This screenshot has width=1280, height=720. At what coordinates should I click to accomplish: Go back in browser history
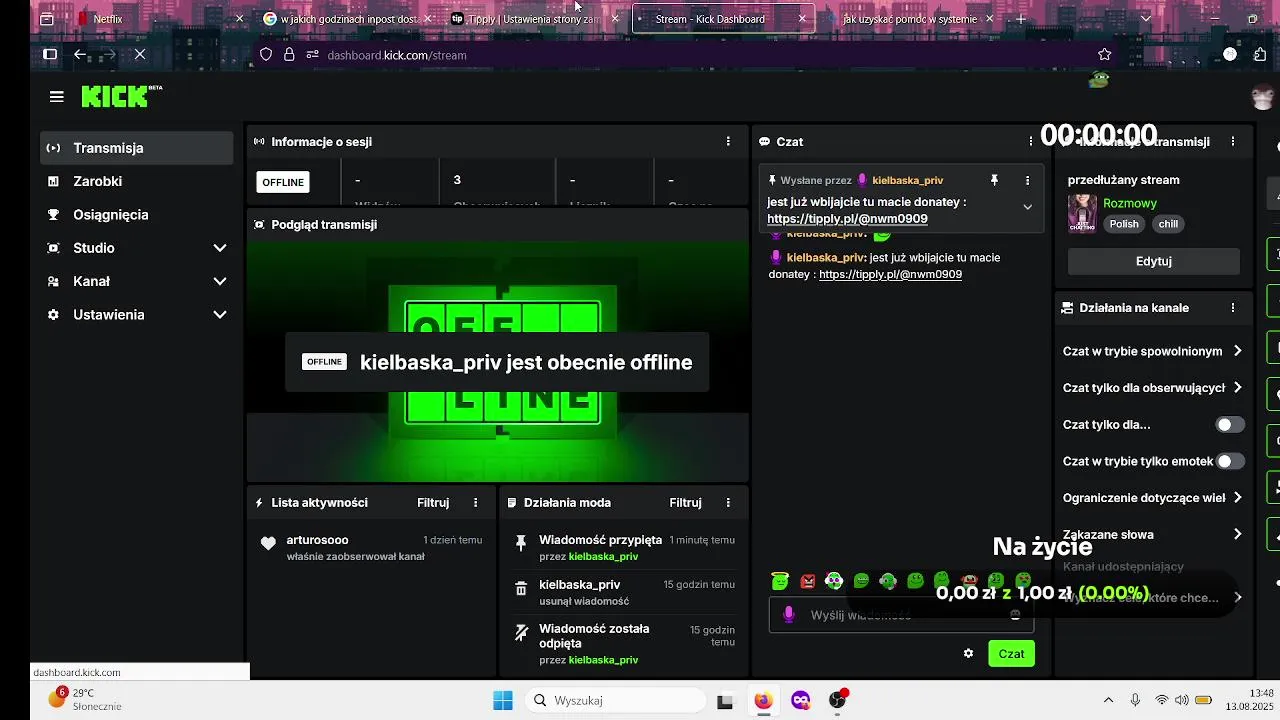80,55
